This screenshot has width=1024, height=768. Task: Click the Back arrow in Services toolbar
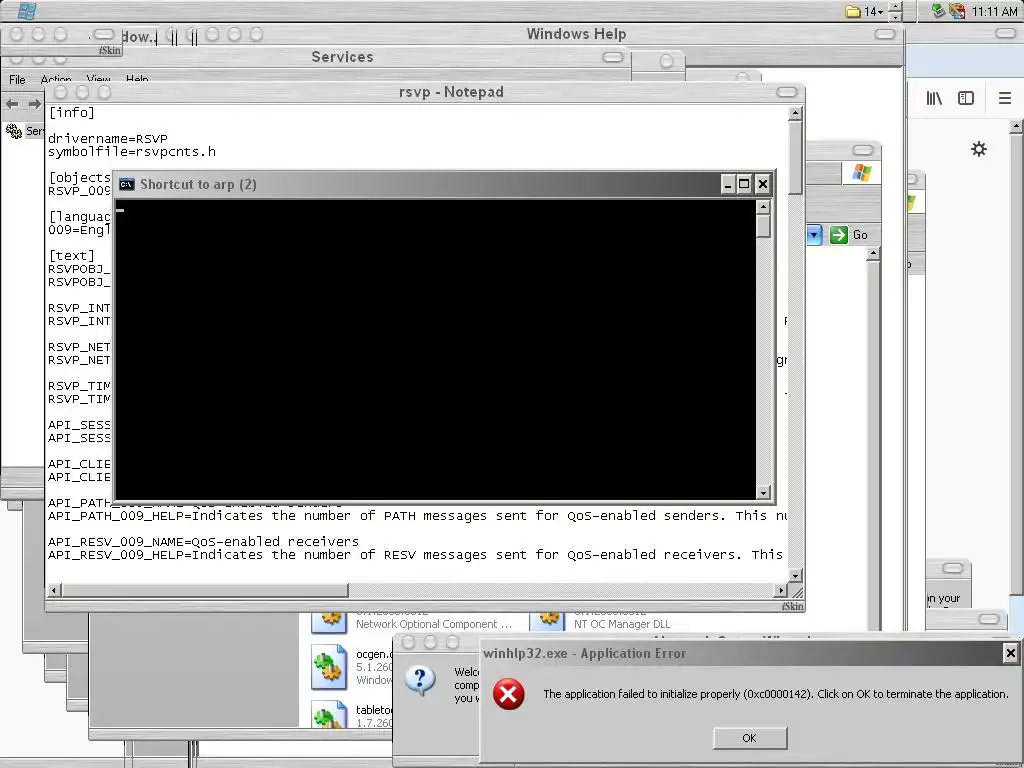coord(12,103)
